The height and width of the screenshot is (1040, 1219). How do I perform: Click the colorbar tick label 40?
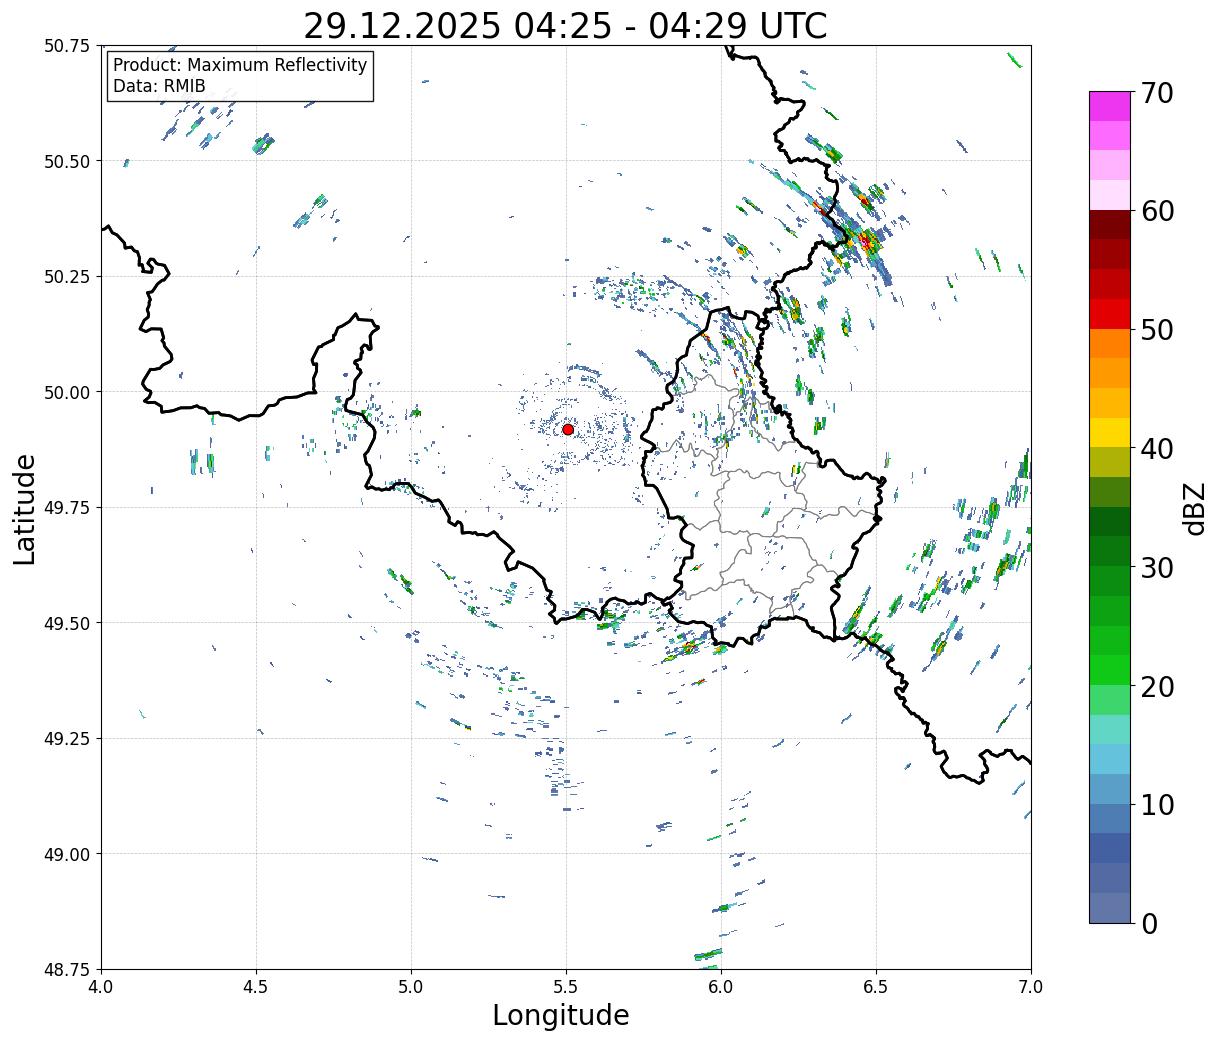1156,448
